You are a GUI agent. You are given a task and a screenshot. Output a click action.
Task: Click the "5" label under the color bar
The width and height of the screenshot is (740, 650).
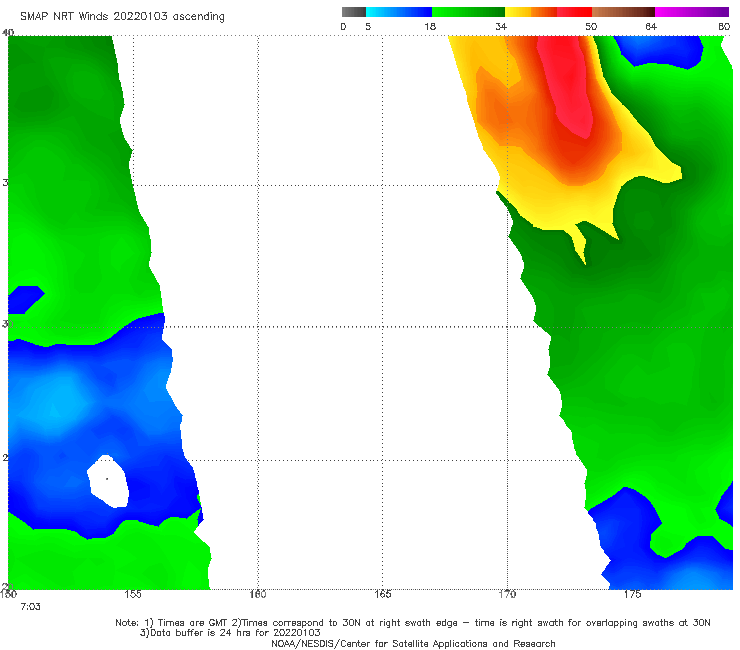(x=368, y=26)
